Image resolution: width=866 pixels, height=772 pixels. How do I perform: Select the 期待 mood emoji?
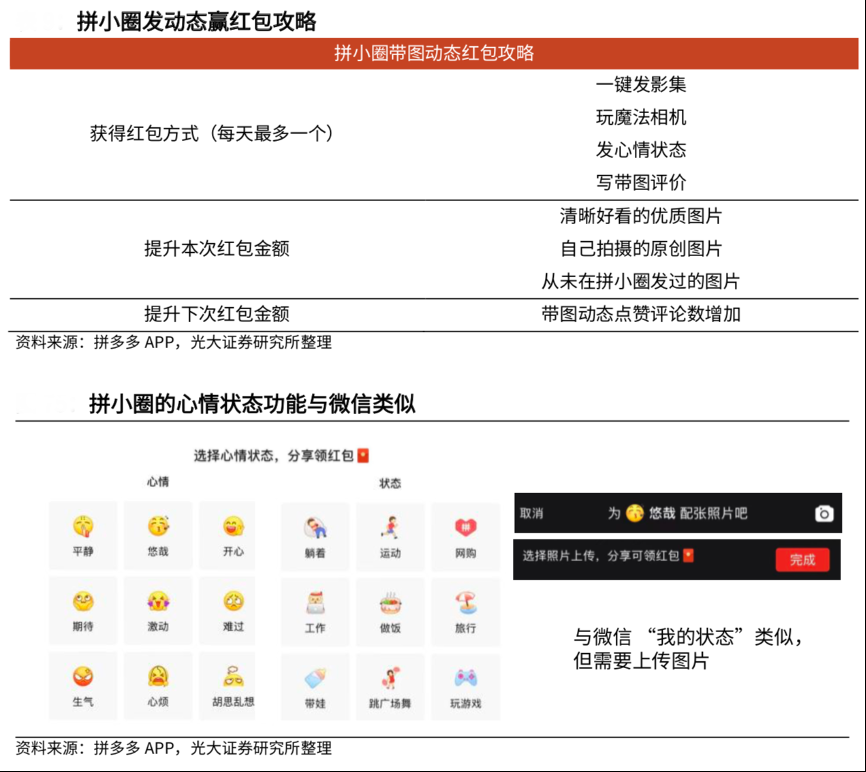(83, 602)
